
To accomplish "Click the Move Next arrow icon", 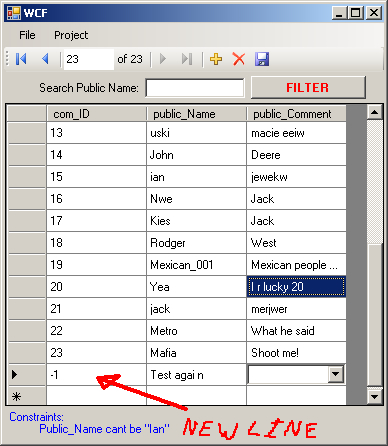I will [163, 59].
